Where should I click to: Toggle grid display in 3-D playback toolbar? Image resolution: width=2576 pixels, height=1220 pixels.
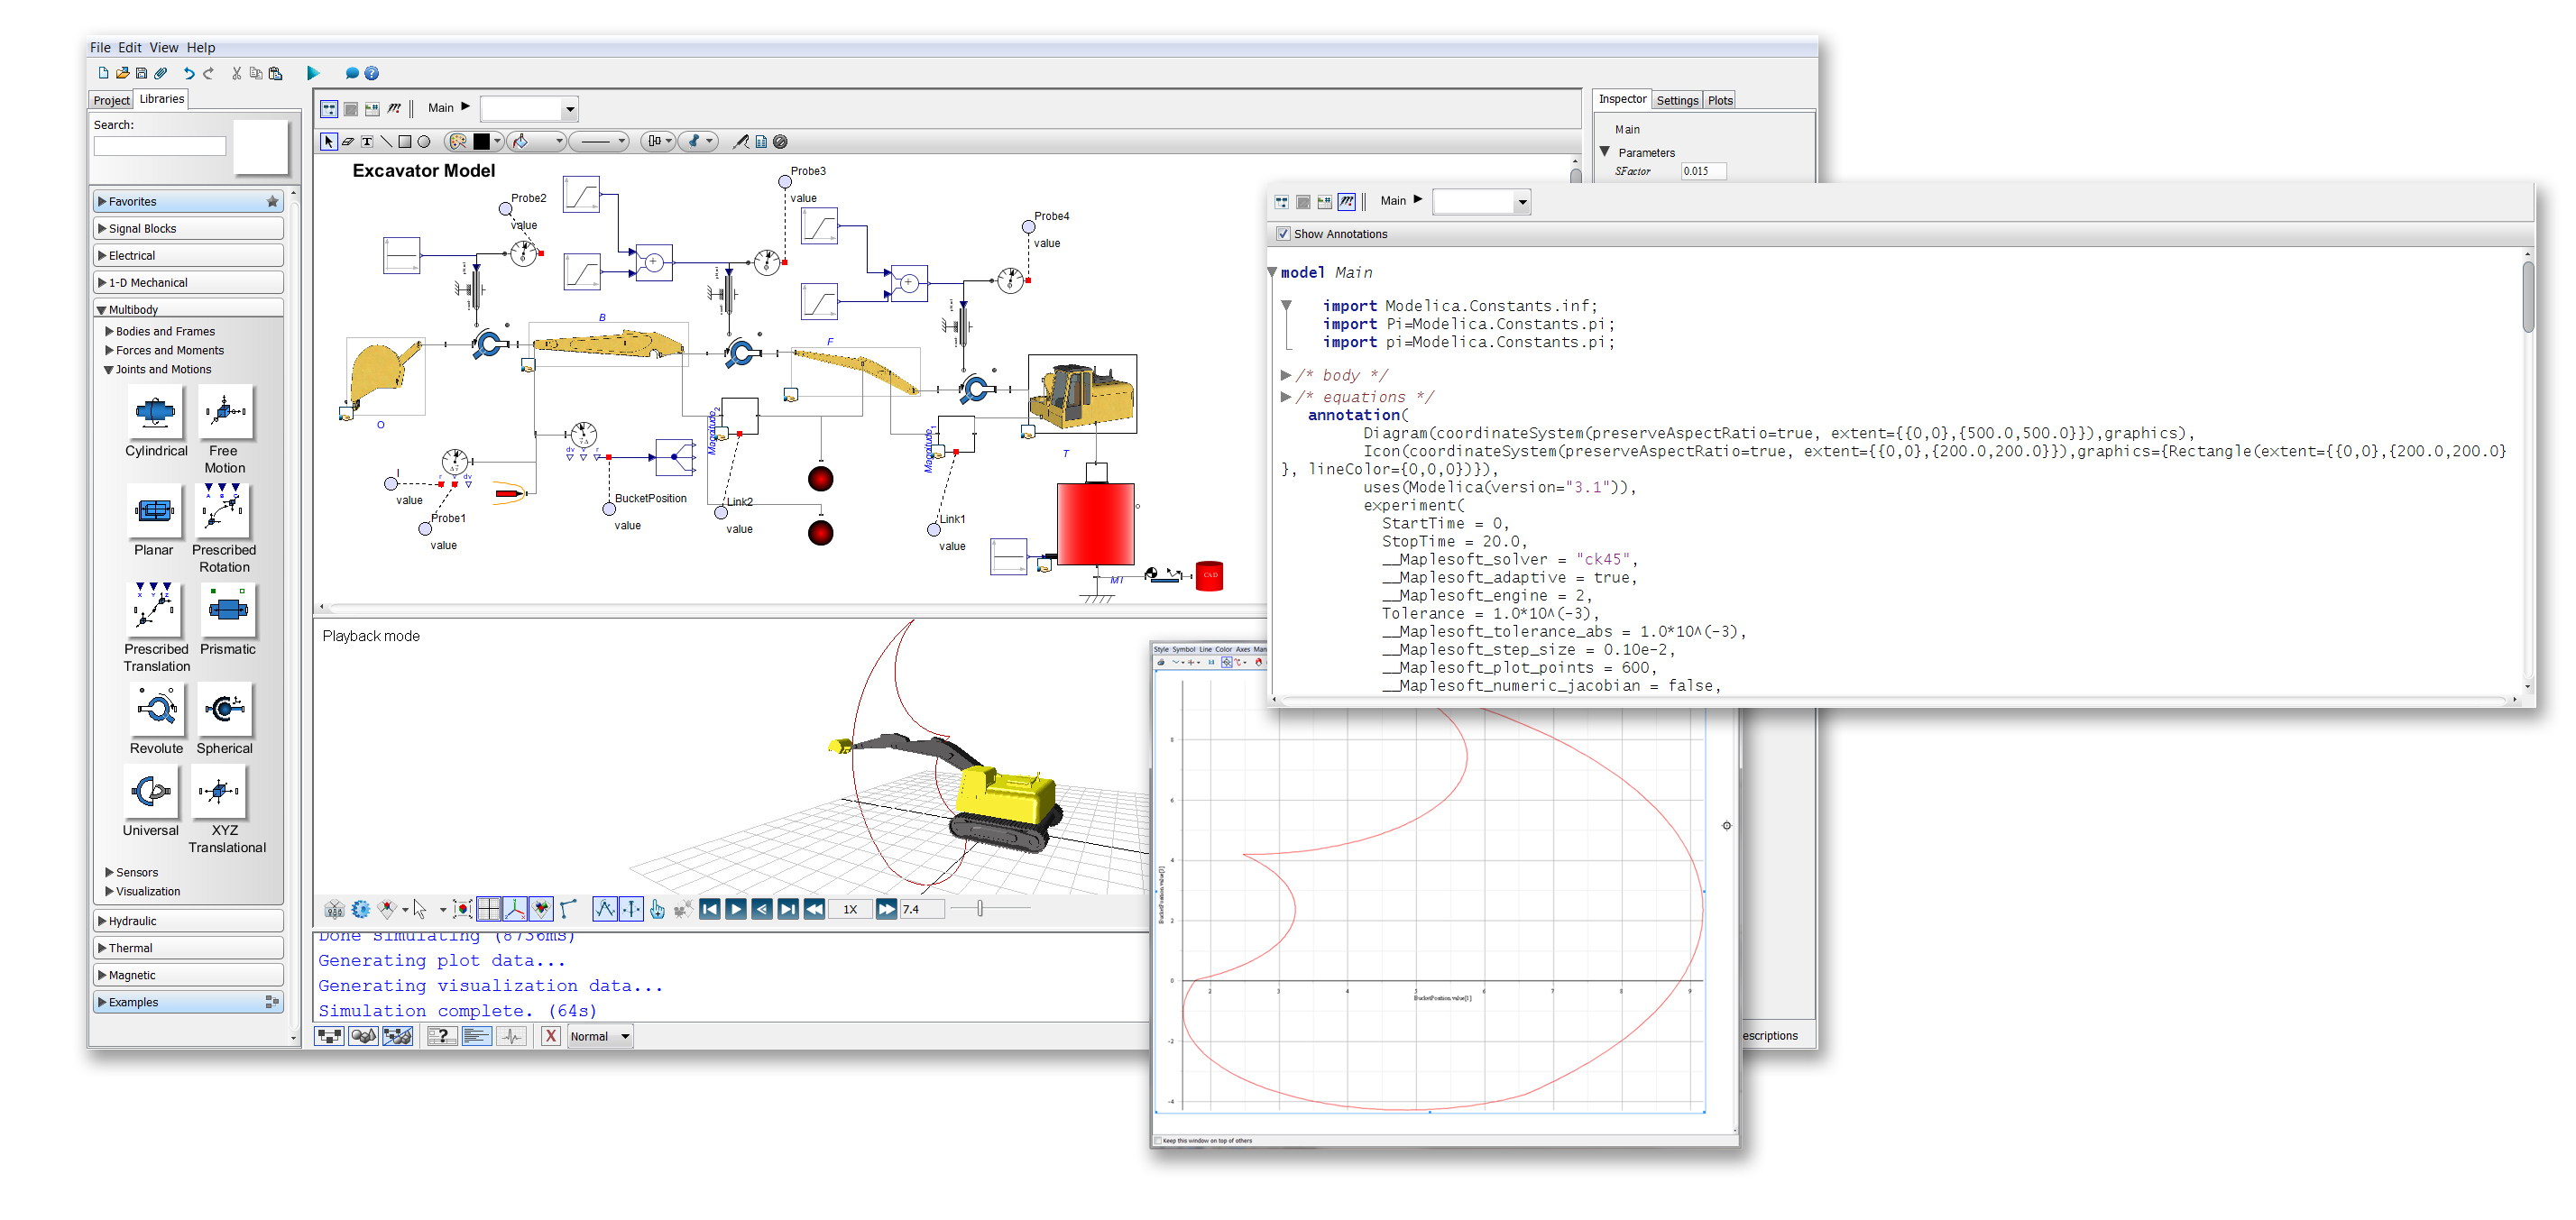click(x=489, y=909)
